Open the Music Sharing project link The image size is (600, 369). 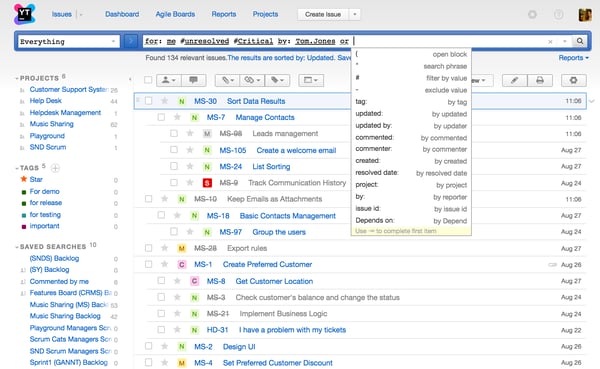click(52, 124)
